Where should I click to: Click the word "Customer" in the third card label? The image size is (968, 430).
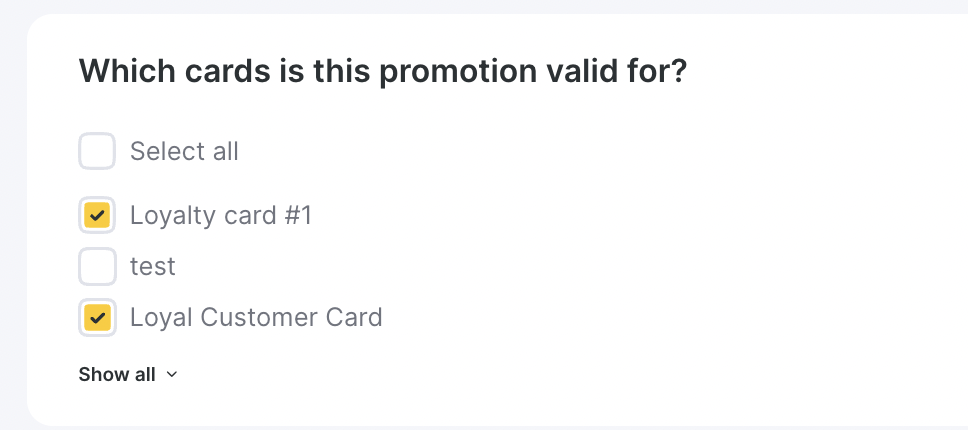(x=259, y=318)
